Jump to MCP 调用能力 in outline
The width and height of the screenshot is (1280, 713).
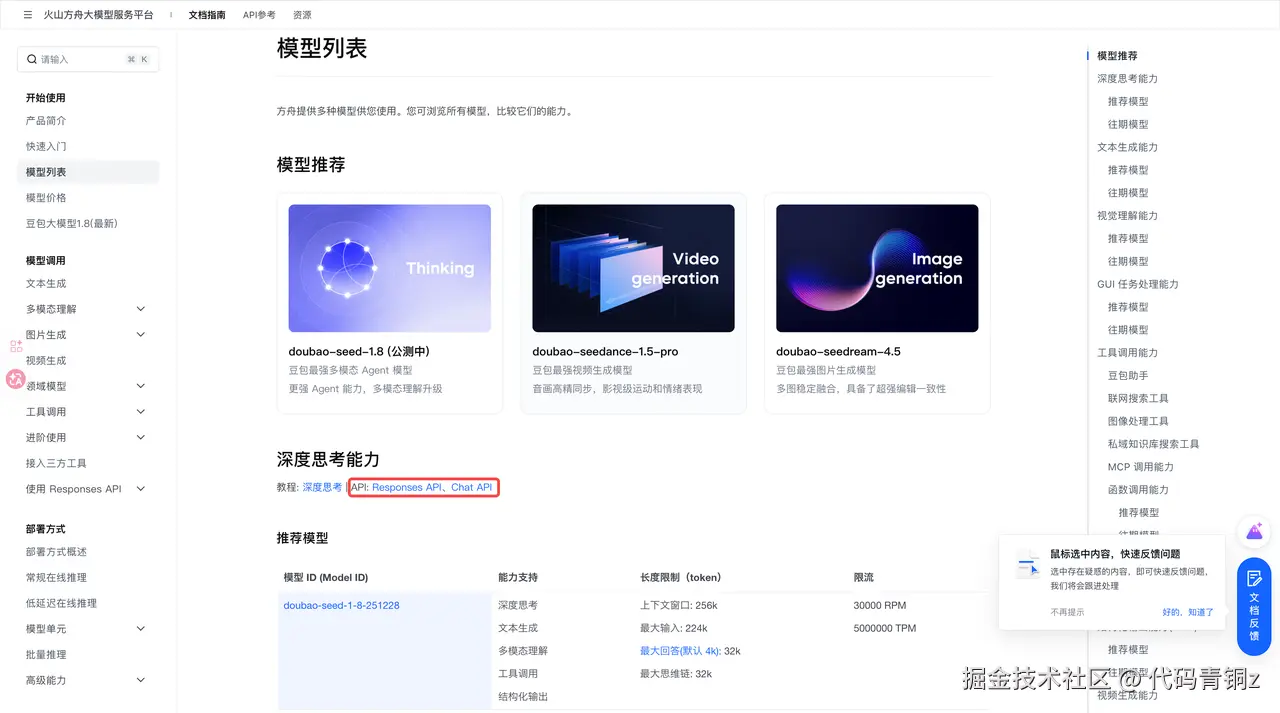pyautogui.click(x=1141, y=467)
